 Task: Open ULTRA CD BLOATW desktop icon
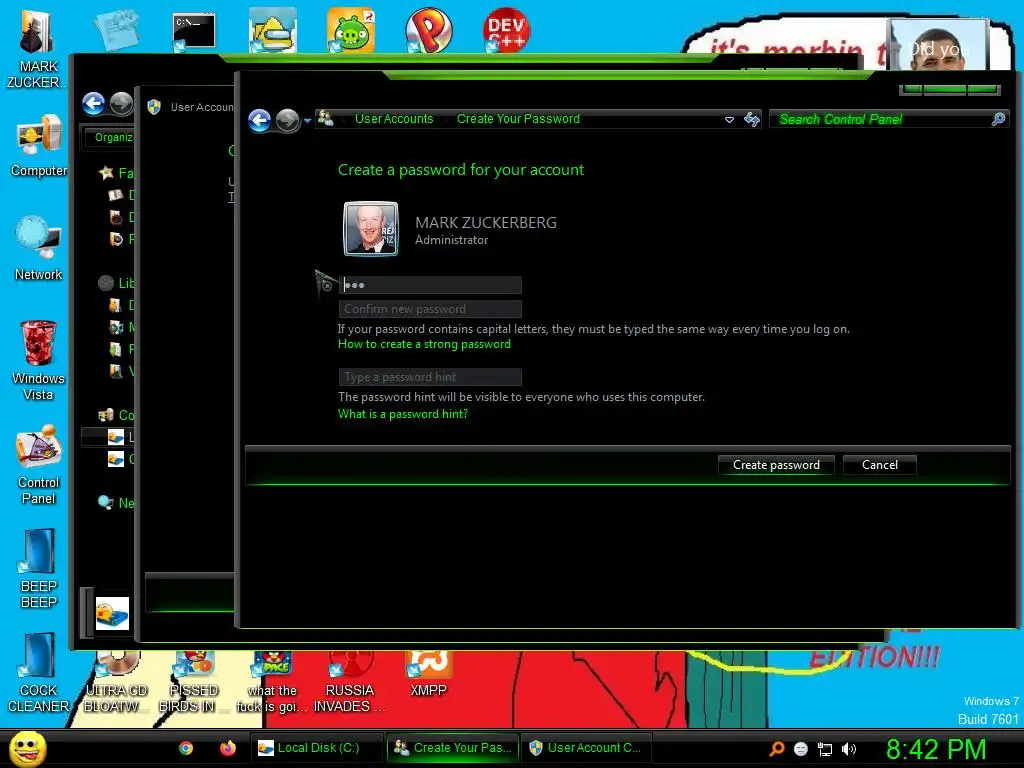coord(116,682)
